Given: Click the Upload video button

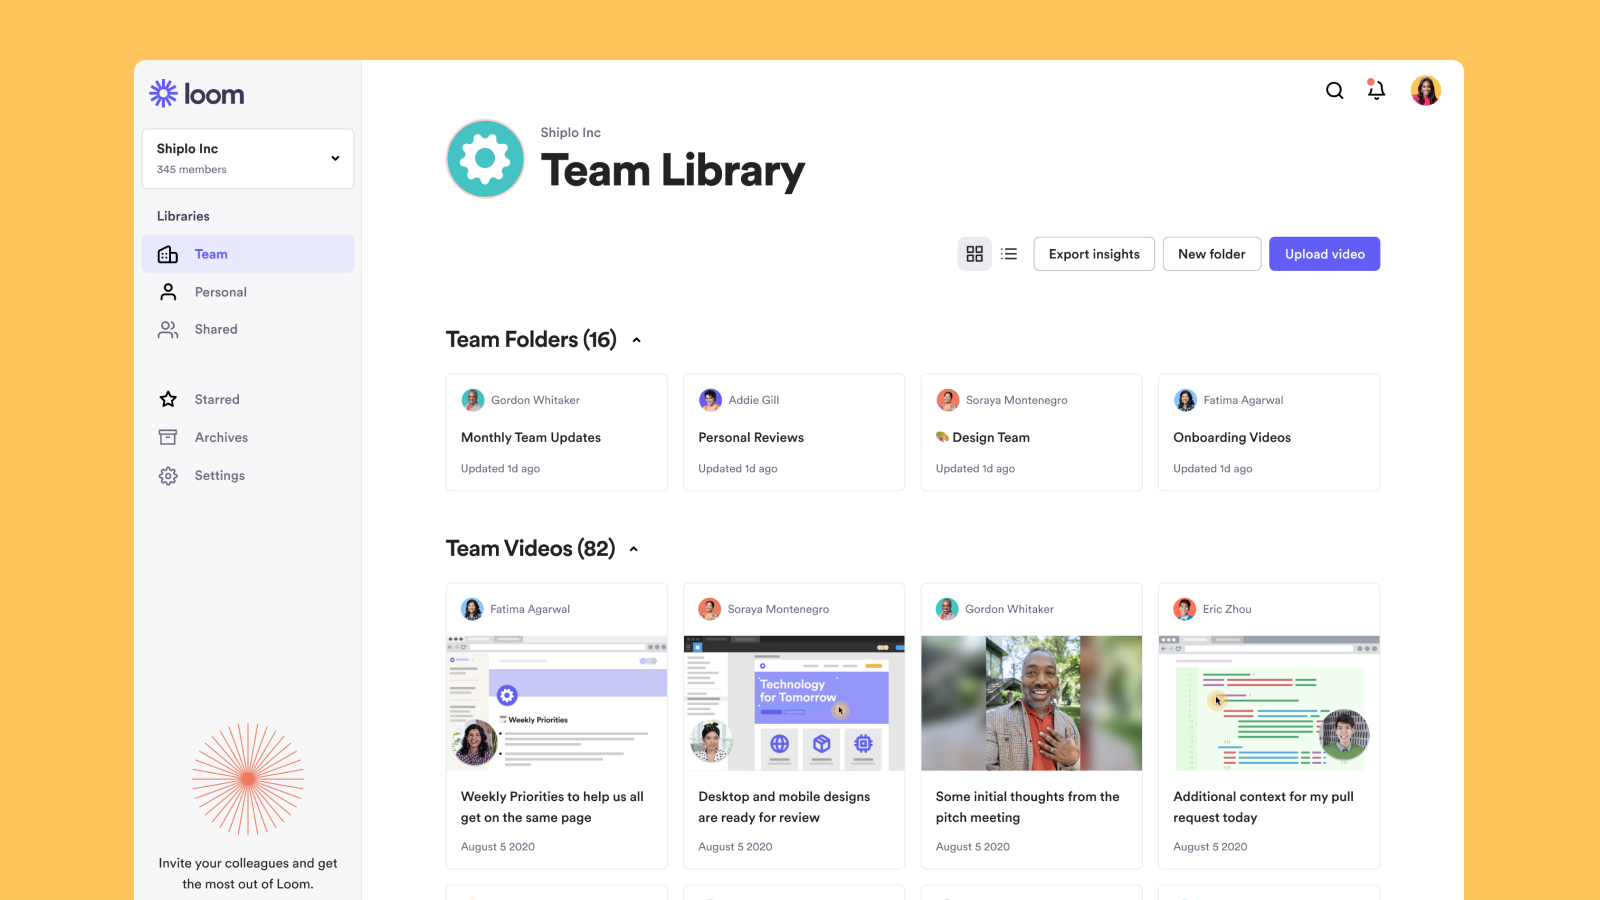Looking at the screenshot, I should (1325, 254).
